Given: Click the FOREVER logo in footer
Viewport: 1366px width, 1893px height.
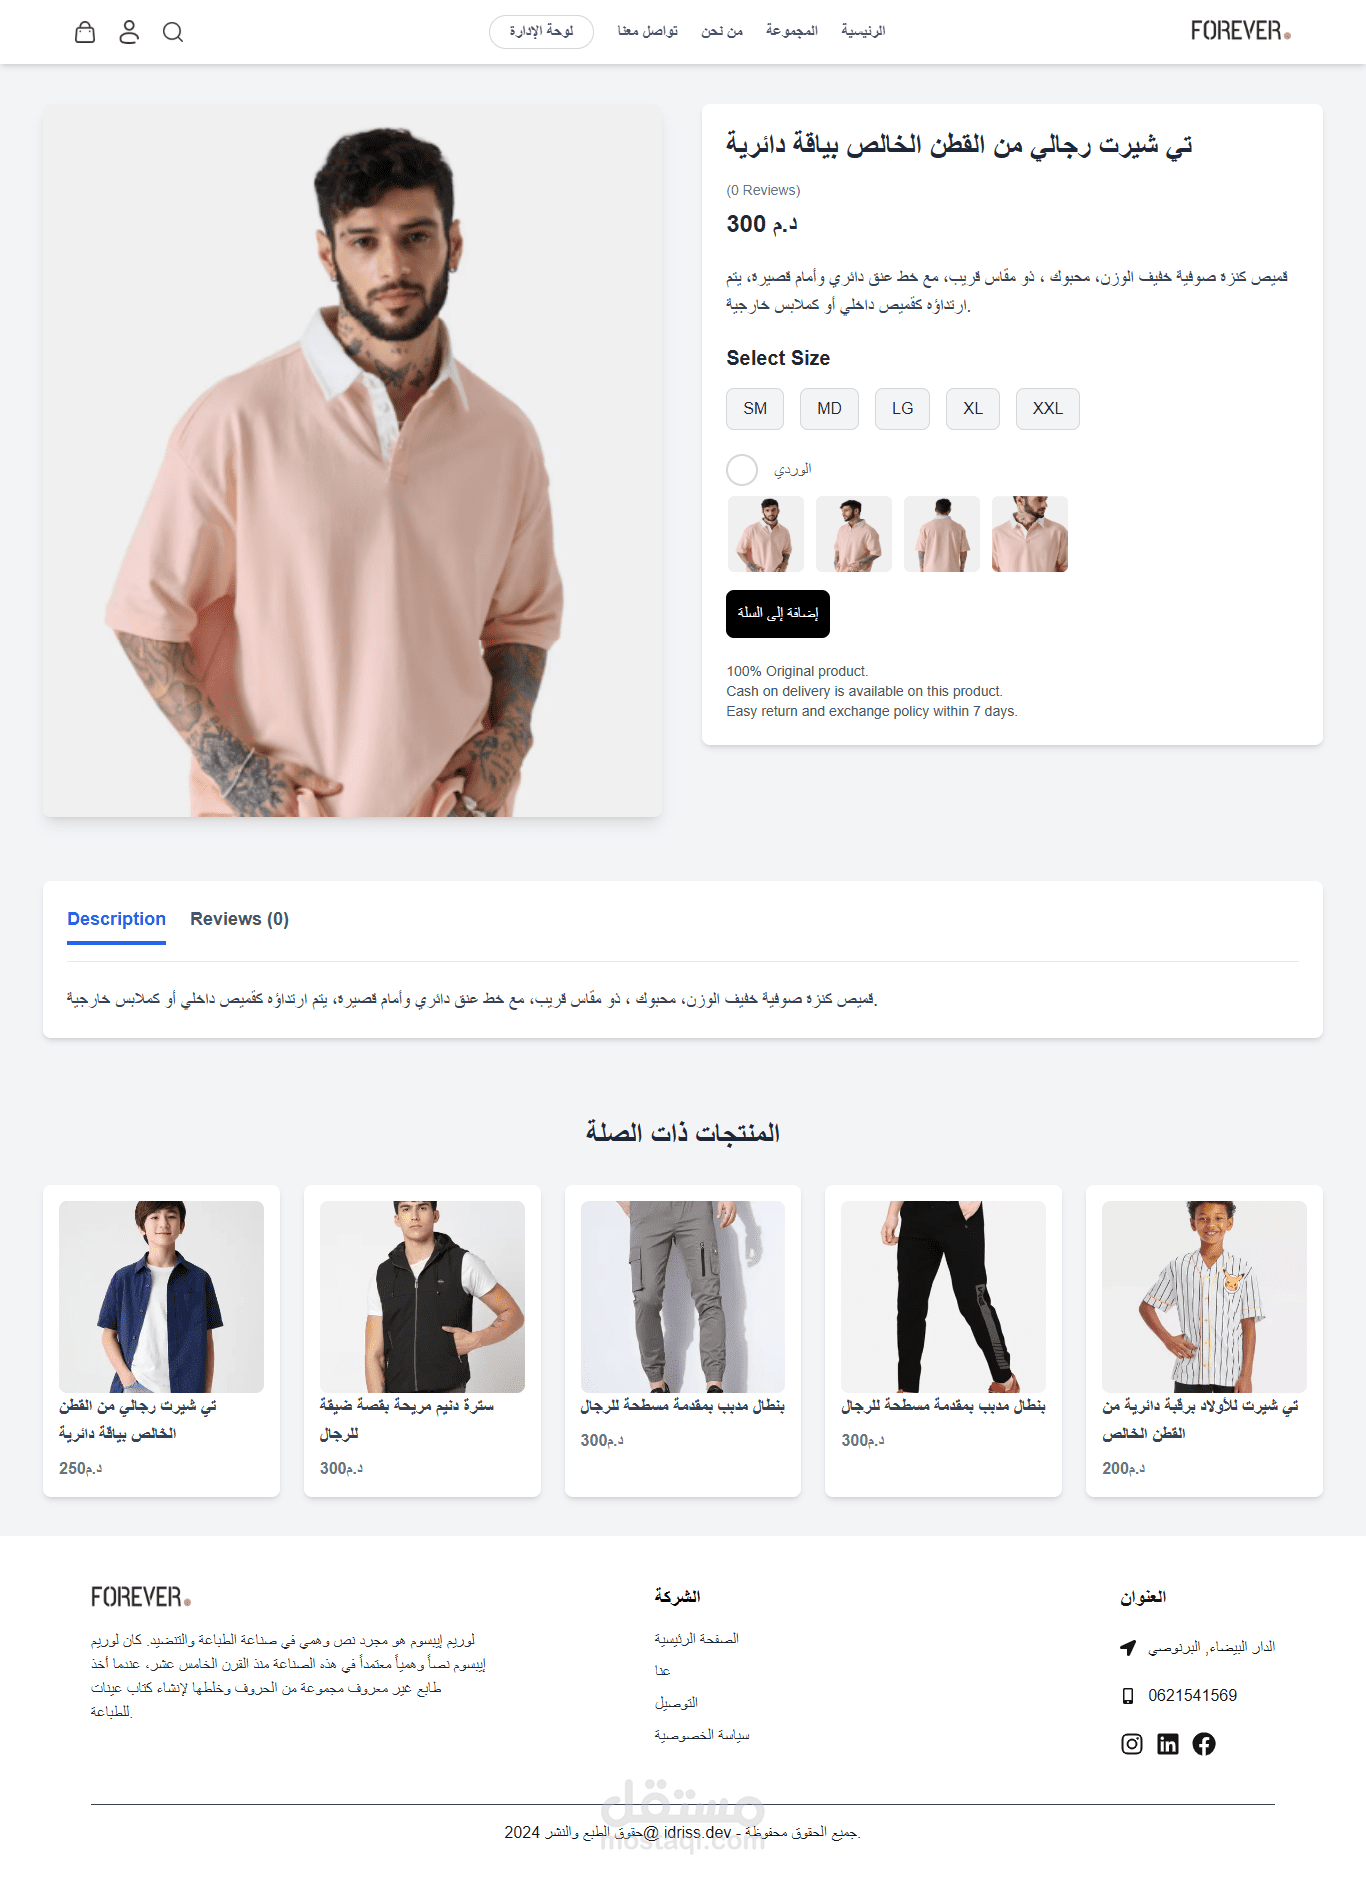Looking at the screenshot, I should click(140, 1597).
